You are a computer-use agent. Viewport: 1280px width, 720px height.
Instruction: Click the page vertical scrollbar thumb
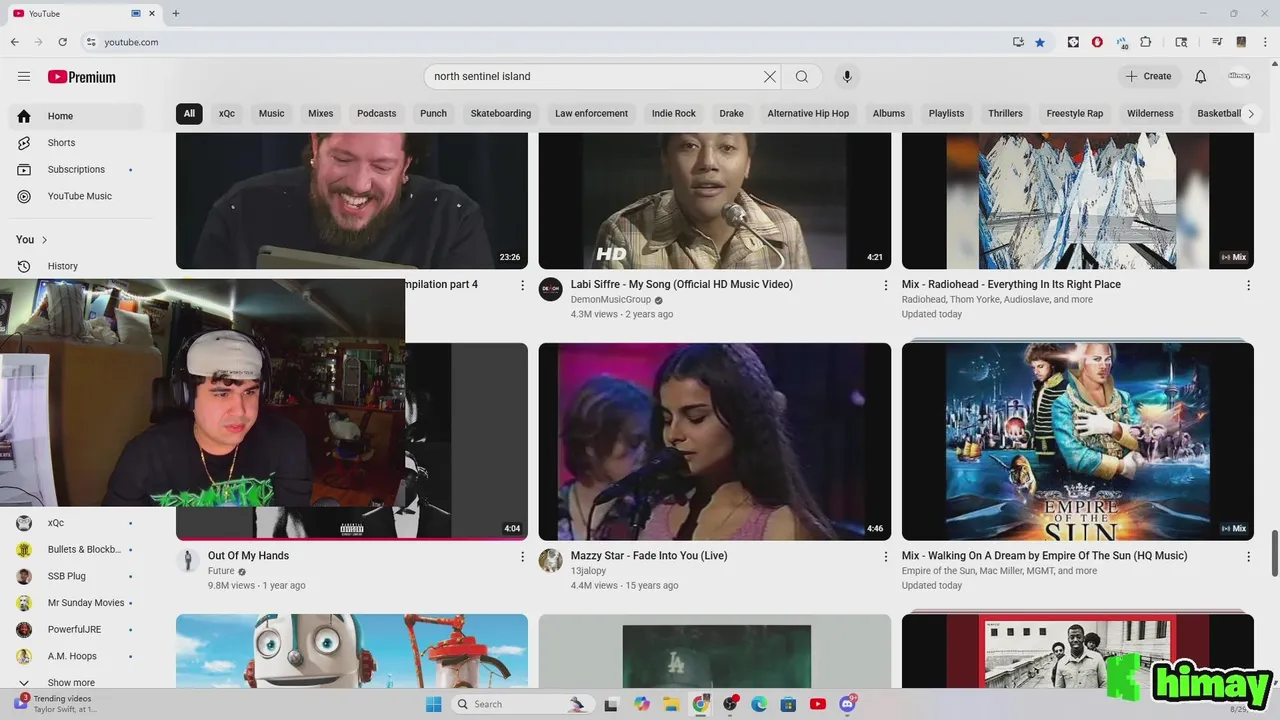click(x=1274, y=553)
